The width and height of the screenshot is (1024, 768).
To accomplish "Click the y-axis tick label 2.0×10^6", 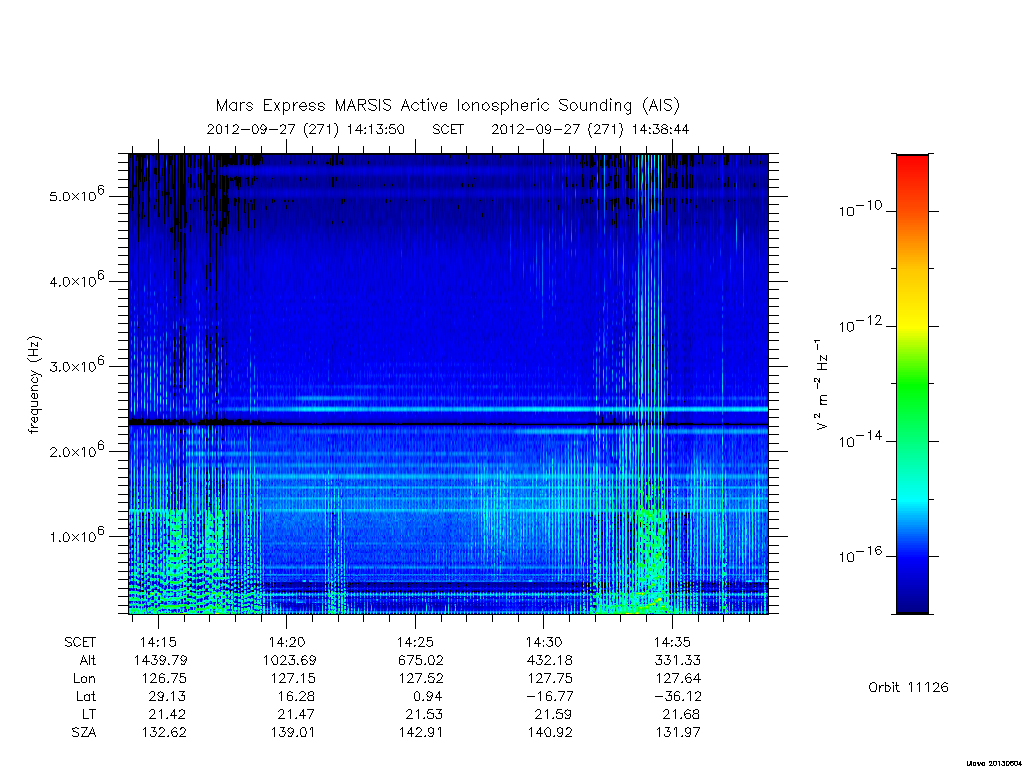I will [x=76, y=450].
